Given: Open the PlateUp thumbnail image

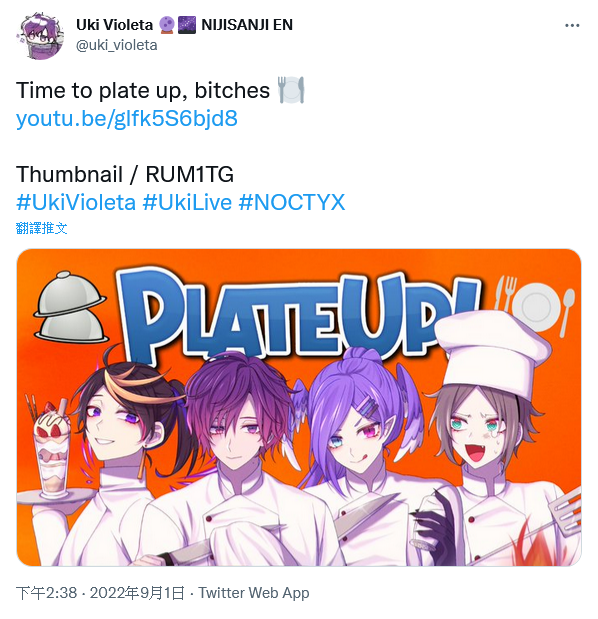Looking at the screenshot, I should pos(299,407).
